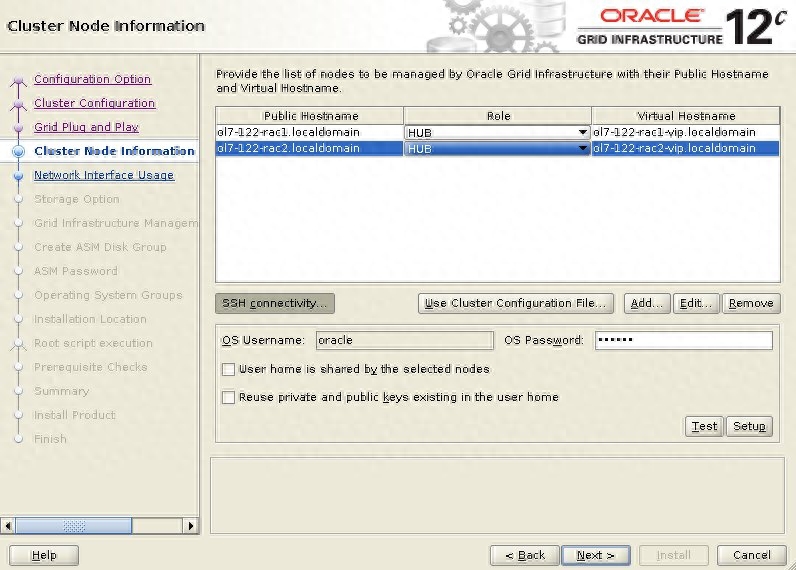The image size is (796, 570).
Task: Click Use Cluster Configuration File button
Action: (516, 303)
